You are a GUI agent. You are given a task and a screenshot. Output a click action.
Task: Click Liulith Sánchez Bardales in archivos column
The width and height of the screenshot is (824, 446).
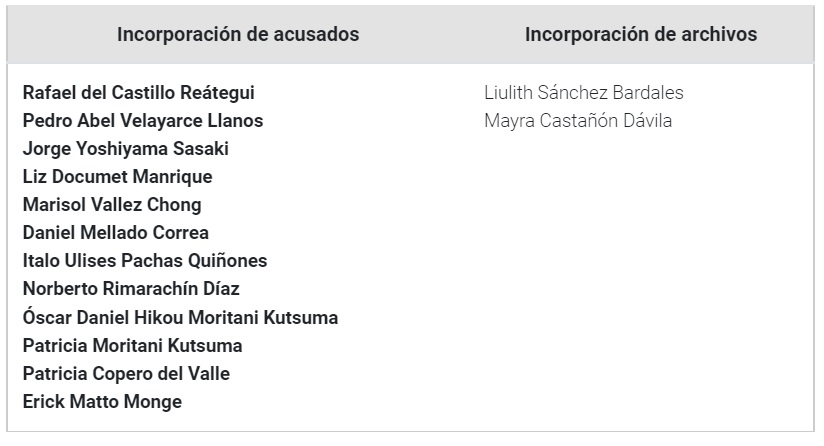point(584,93)
